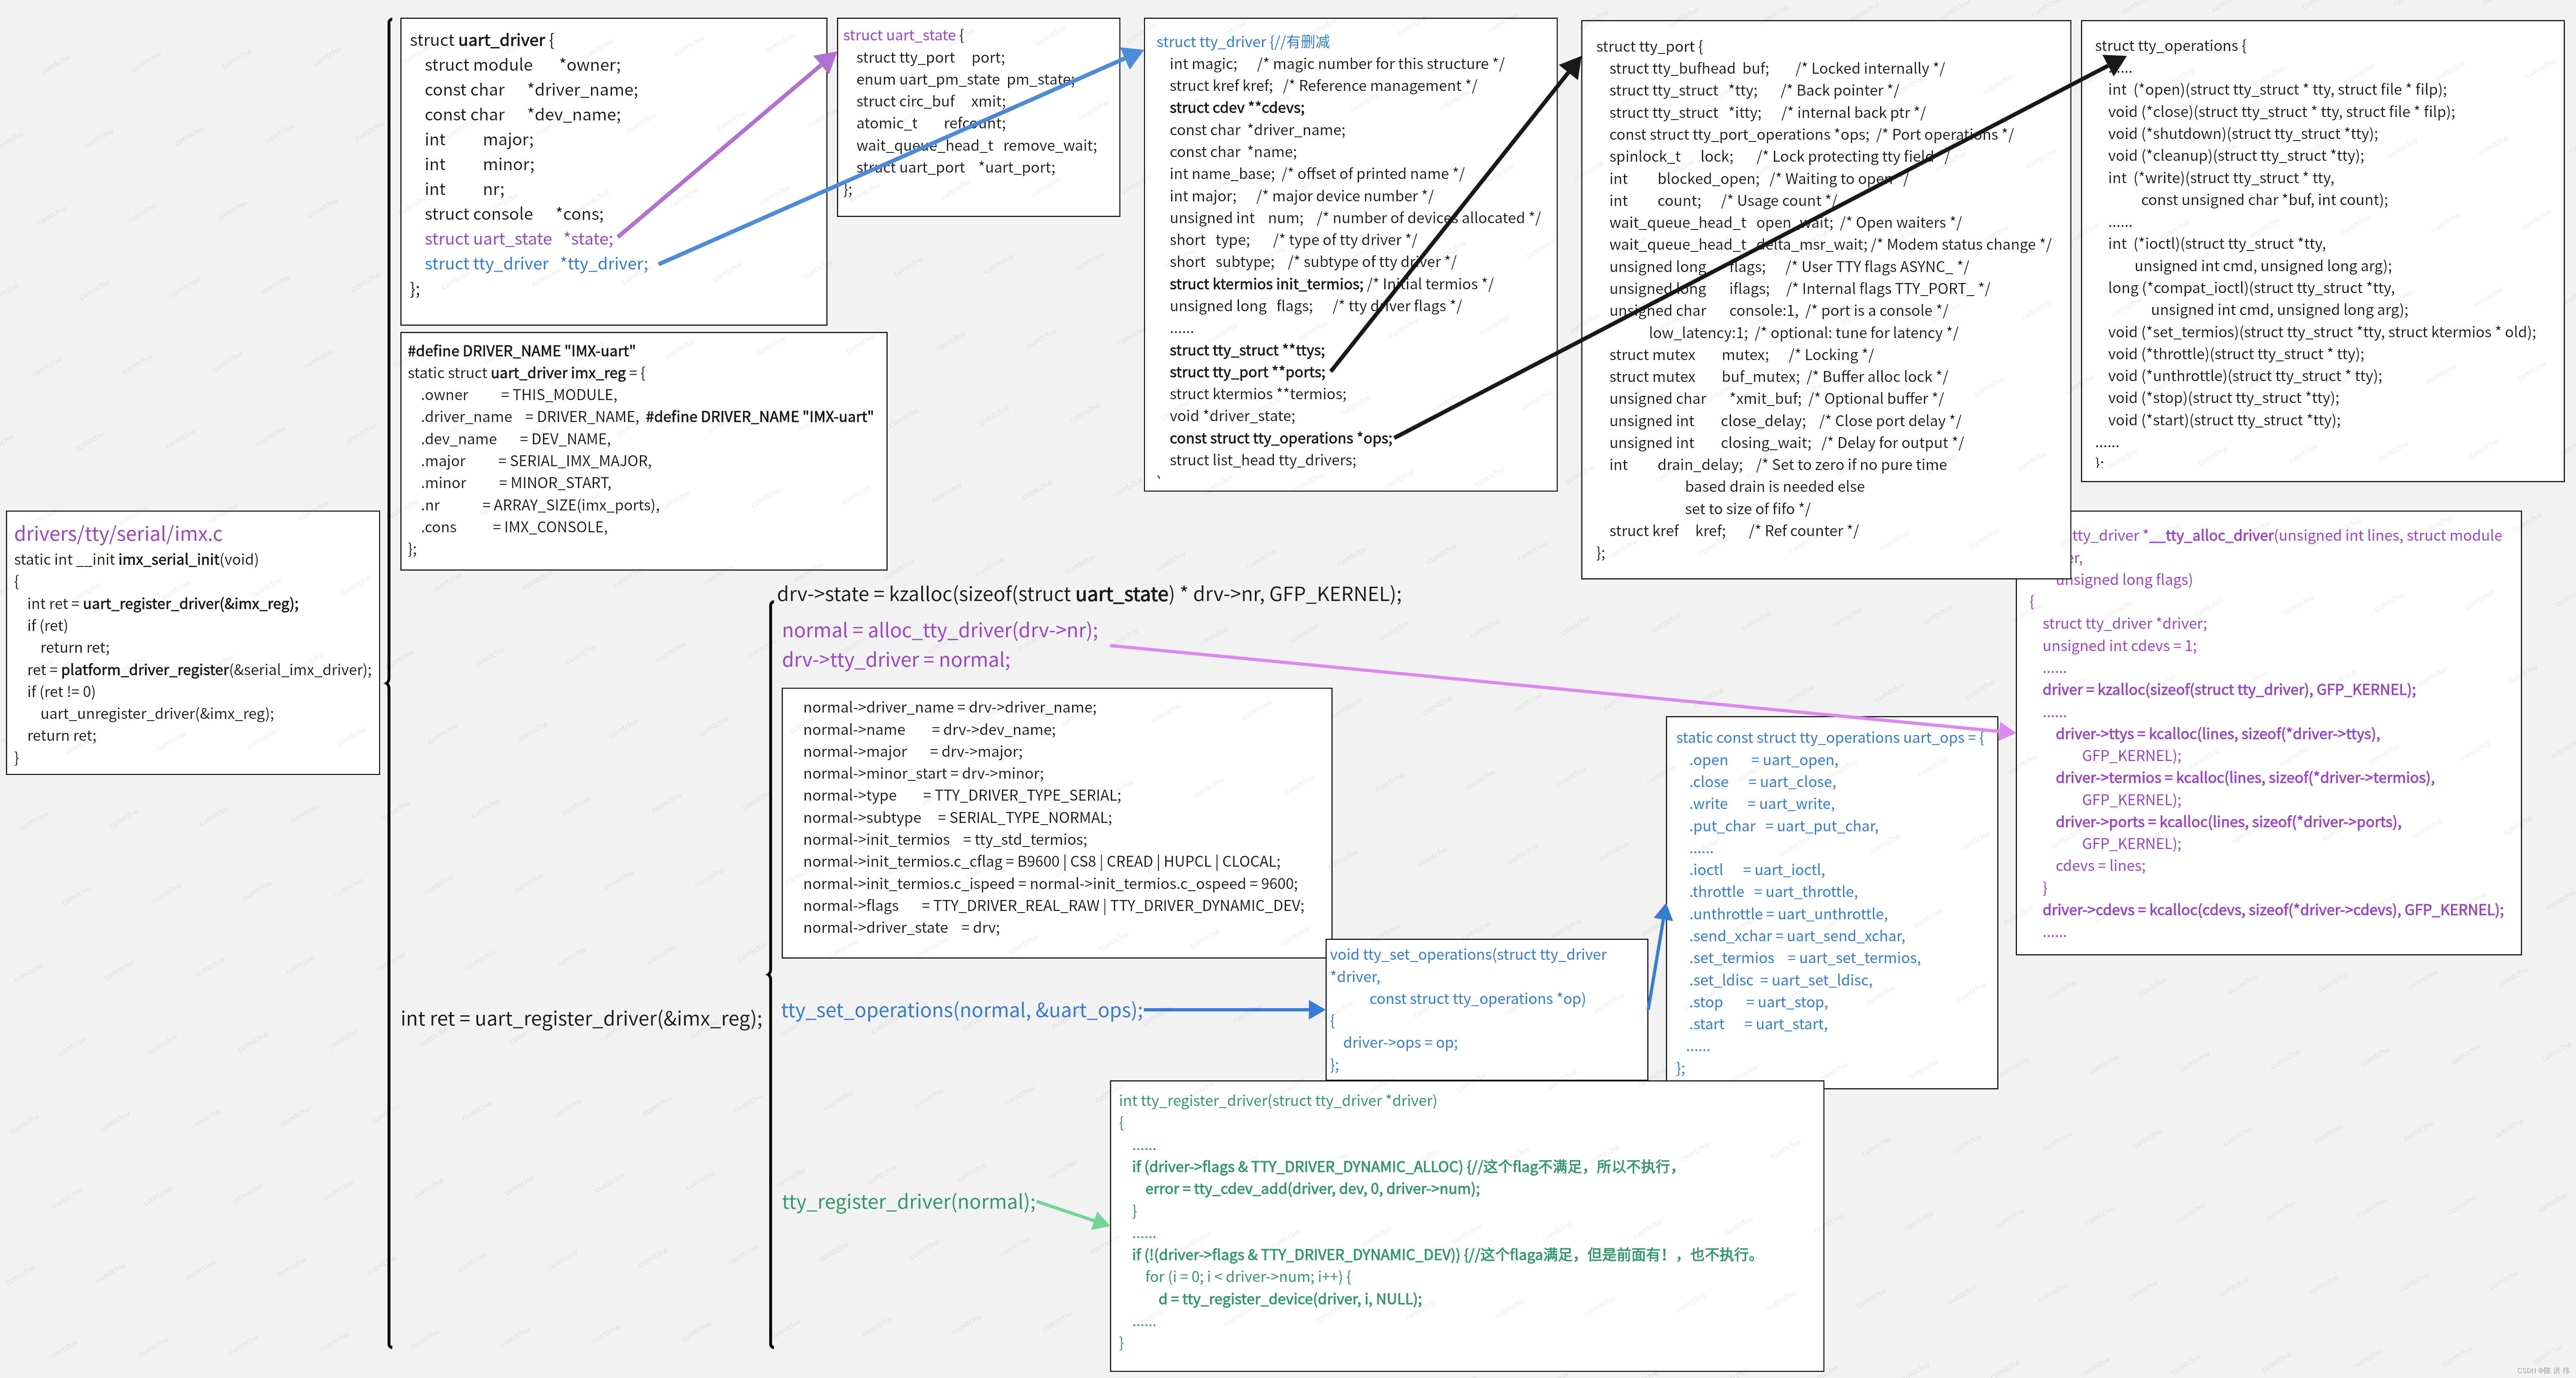Click 'const struct tty_operations *ops;' member line
Viewport: 2576px width, 1378px height.
pyautogui.click(x=1280, y=438)
